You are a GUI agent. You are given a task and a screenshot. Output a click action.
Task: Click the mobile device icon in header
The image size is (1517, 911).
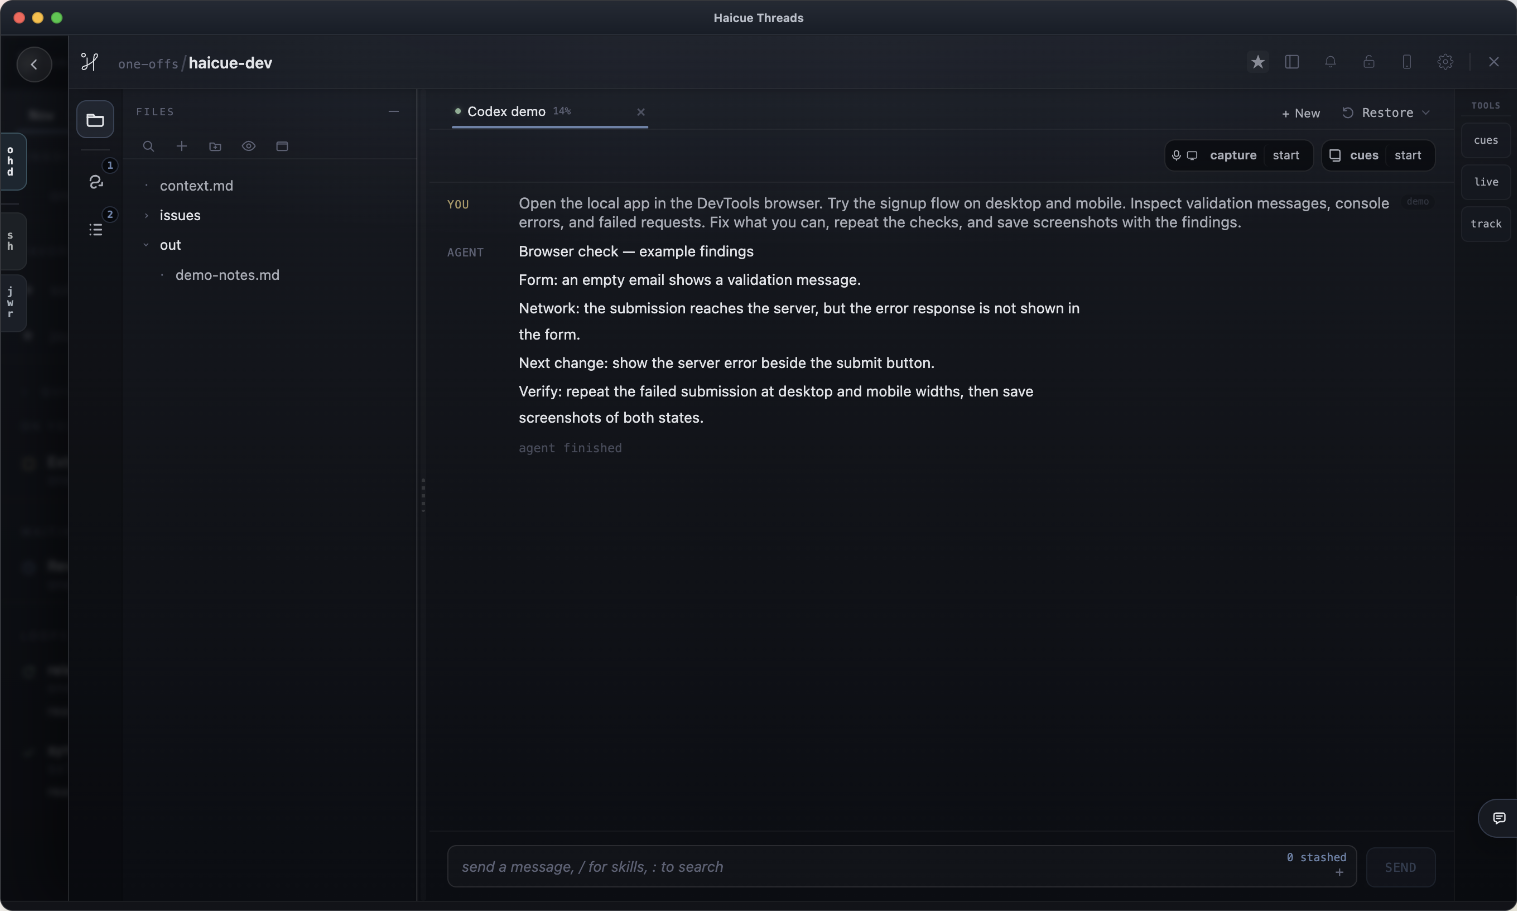pos(1407,62)
